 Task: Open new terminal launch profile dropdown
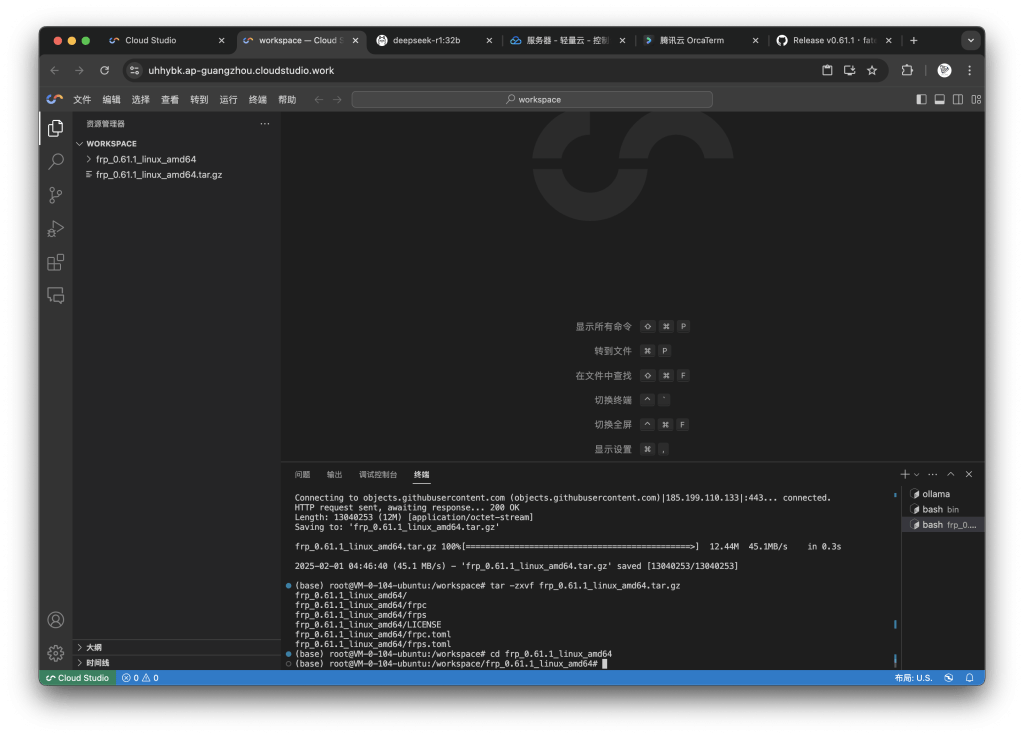point(917,475)
